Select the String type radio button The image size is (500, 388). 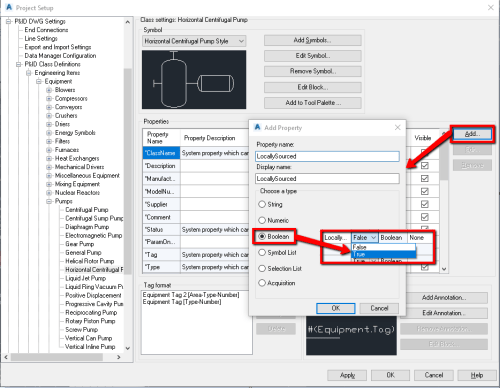pyautogui.click(x=262, y=204)
